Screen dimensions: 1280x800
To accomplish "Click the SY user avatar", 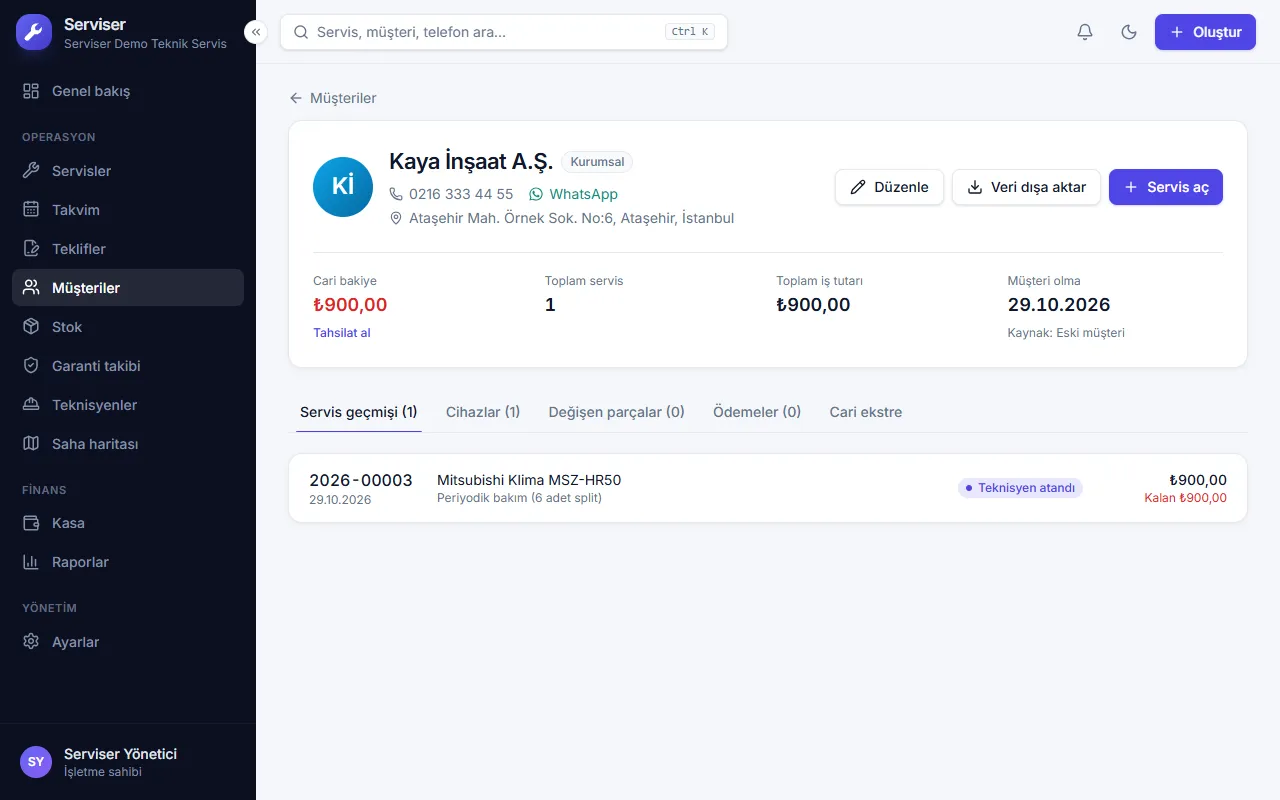I will [x=36, y=762].
